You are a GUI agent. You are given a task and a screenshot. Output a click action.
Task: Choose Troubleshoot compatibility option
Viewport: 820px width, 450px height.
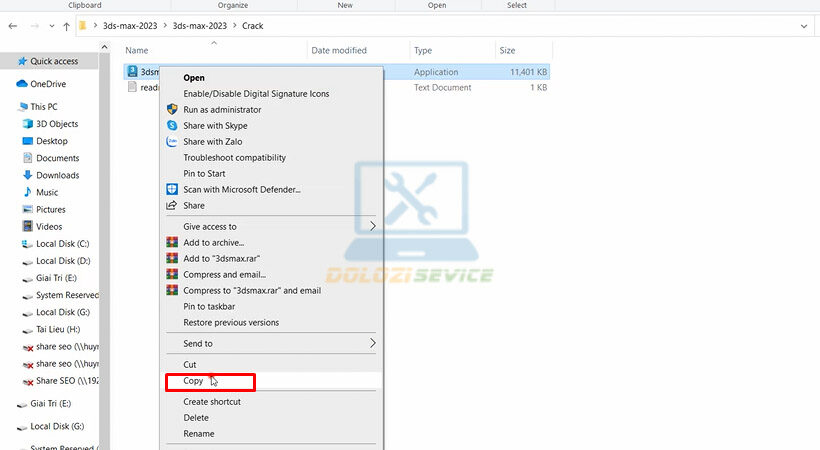click(234, 157)
